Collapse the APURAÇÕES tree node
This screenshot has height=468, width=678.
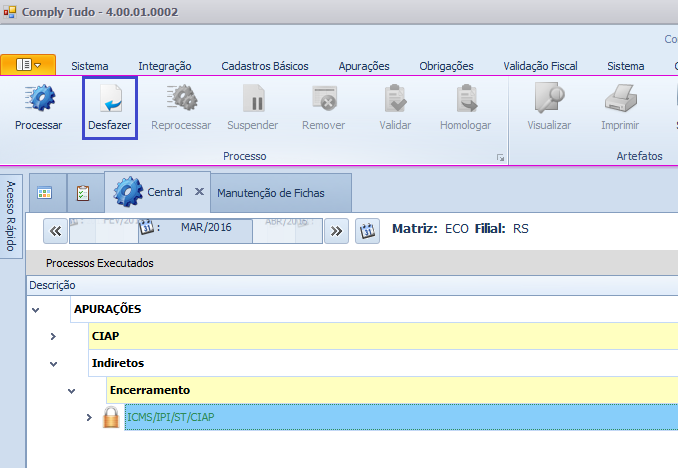point(37,309)
